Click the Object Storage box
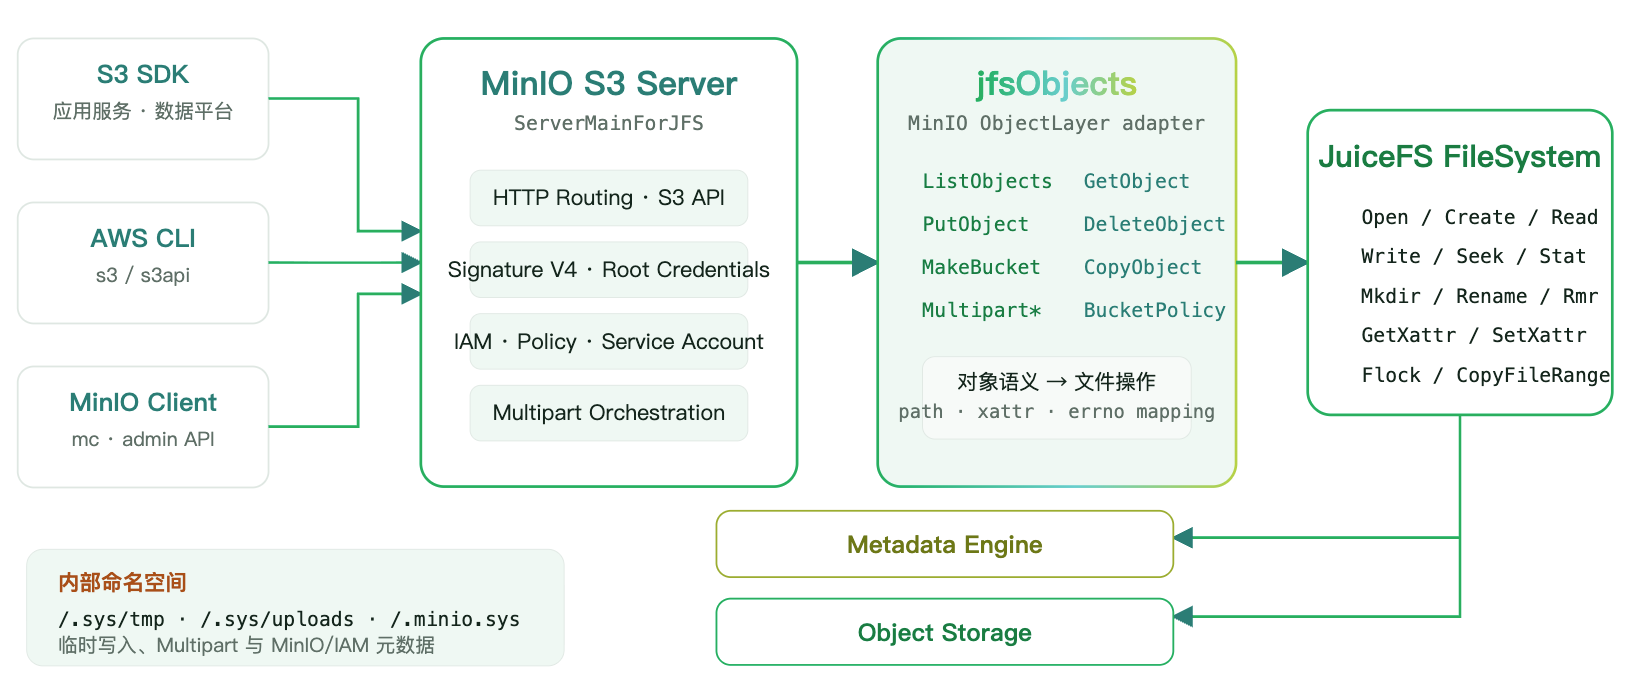1642x690 pixels. coord(945,632)
